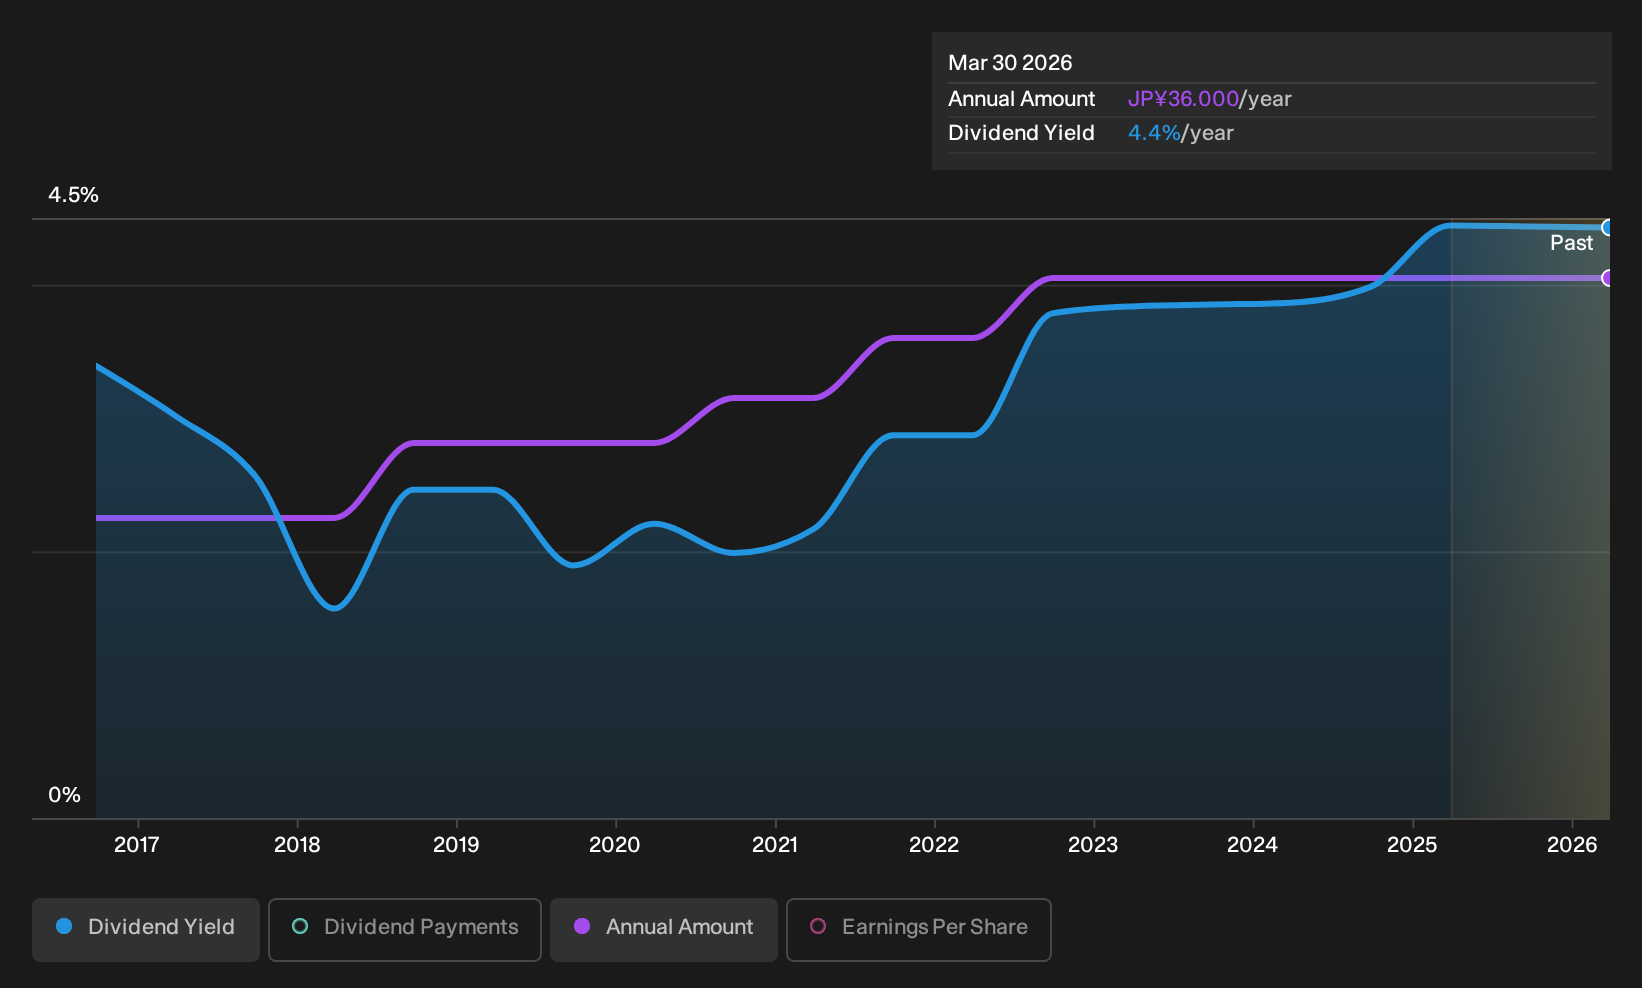The width and height of the screenshot is (1642, 988).
Task: Click the teal Dividend Payments legend circle
Action: [x=300, y=927]
